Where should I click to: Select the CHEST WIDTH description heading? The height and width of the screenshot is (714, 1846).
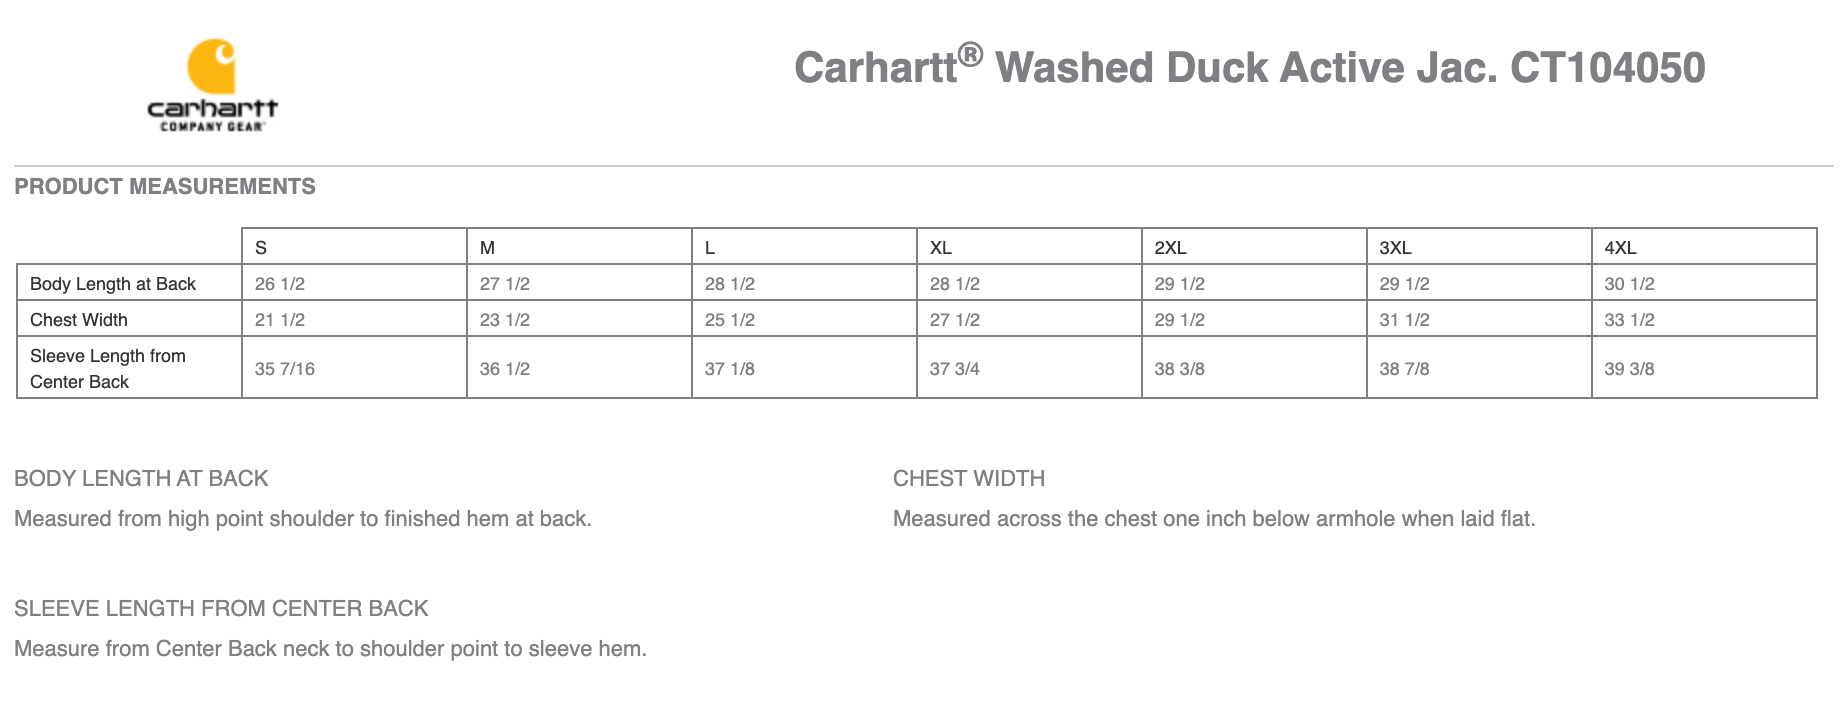(x=969, y=479)
